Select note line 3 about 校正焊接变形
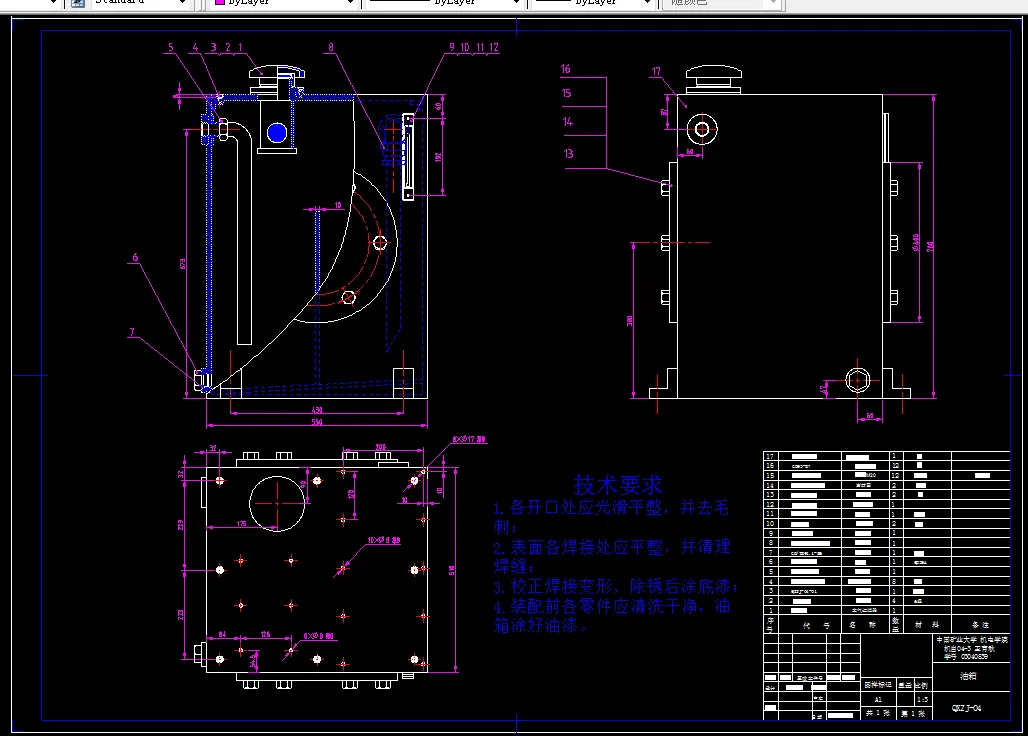The image size is (1028, 736). point(616,587)
